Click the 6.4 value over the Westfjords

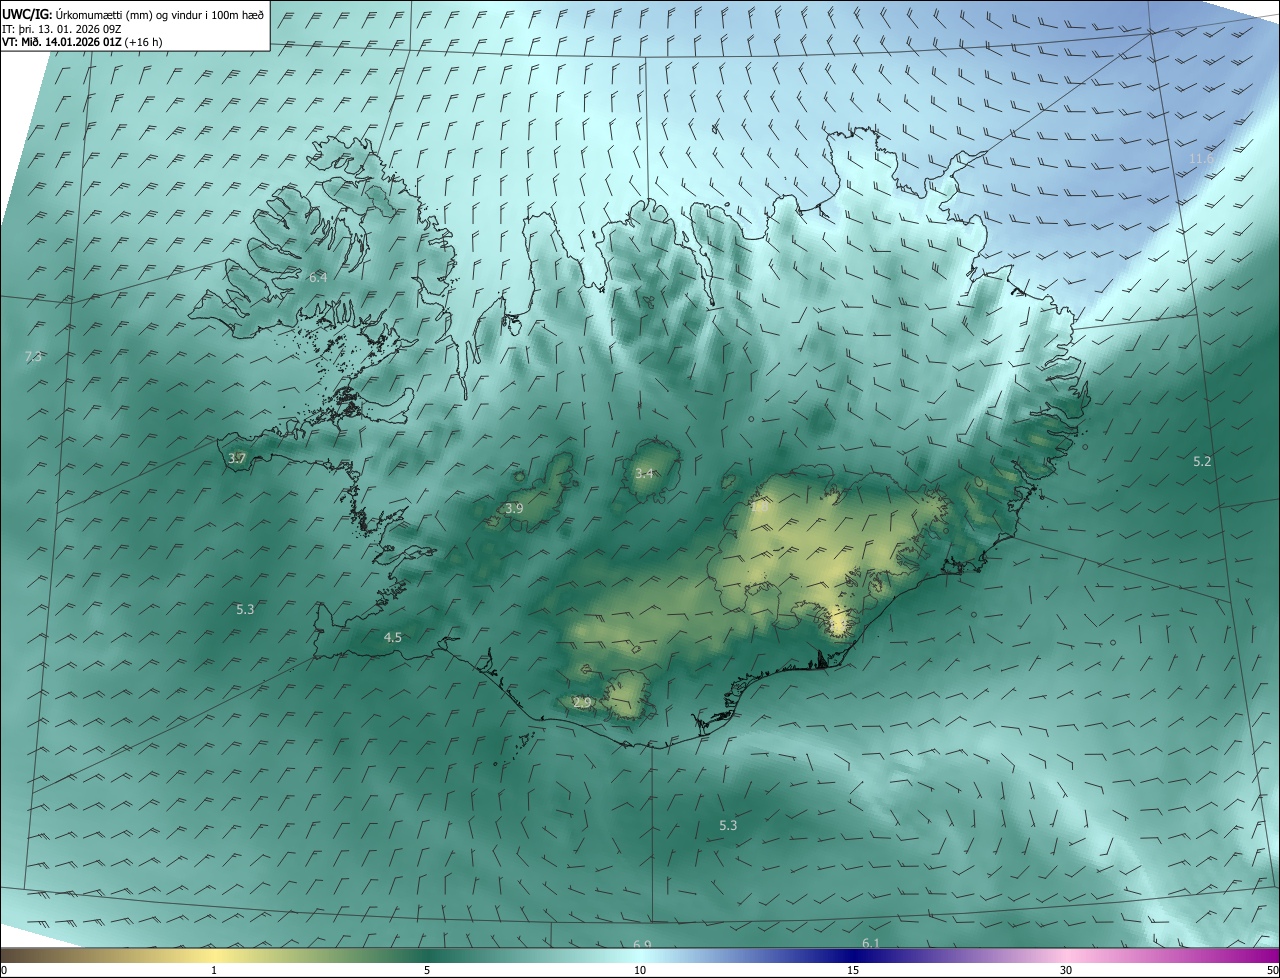pyautogui.click(x=318, y=277)
